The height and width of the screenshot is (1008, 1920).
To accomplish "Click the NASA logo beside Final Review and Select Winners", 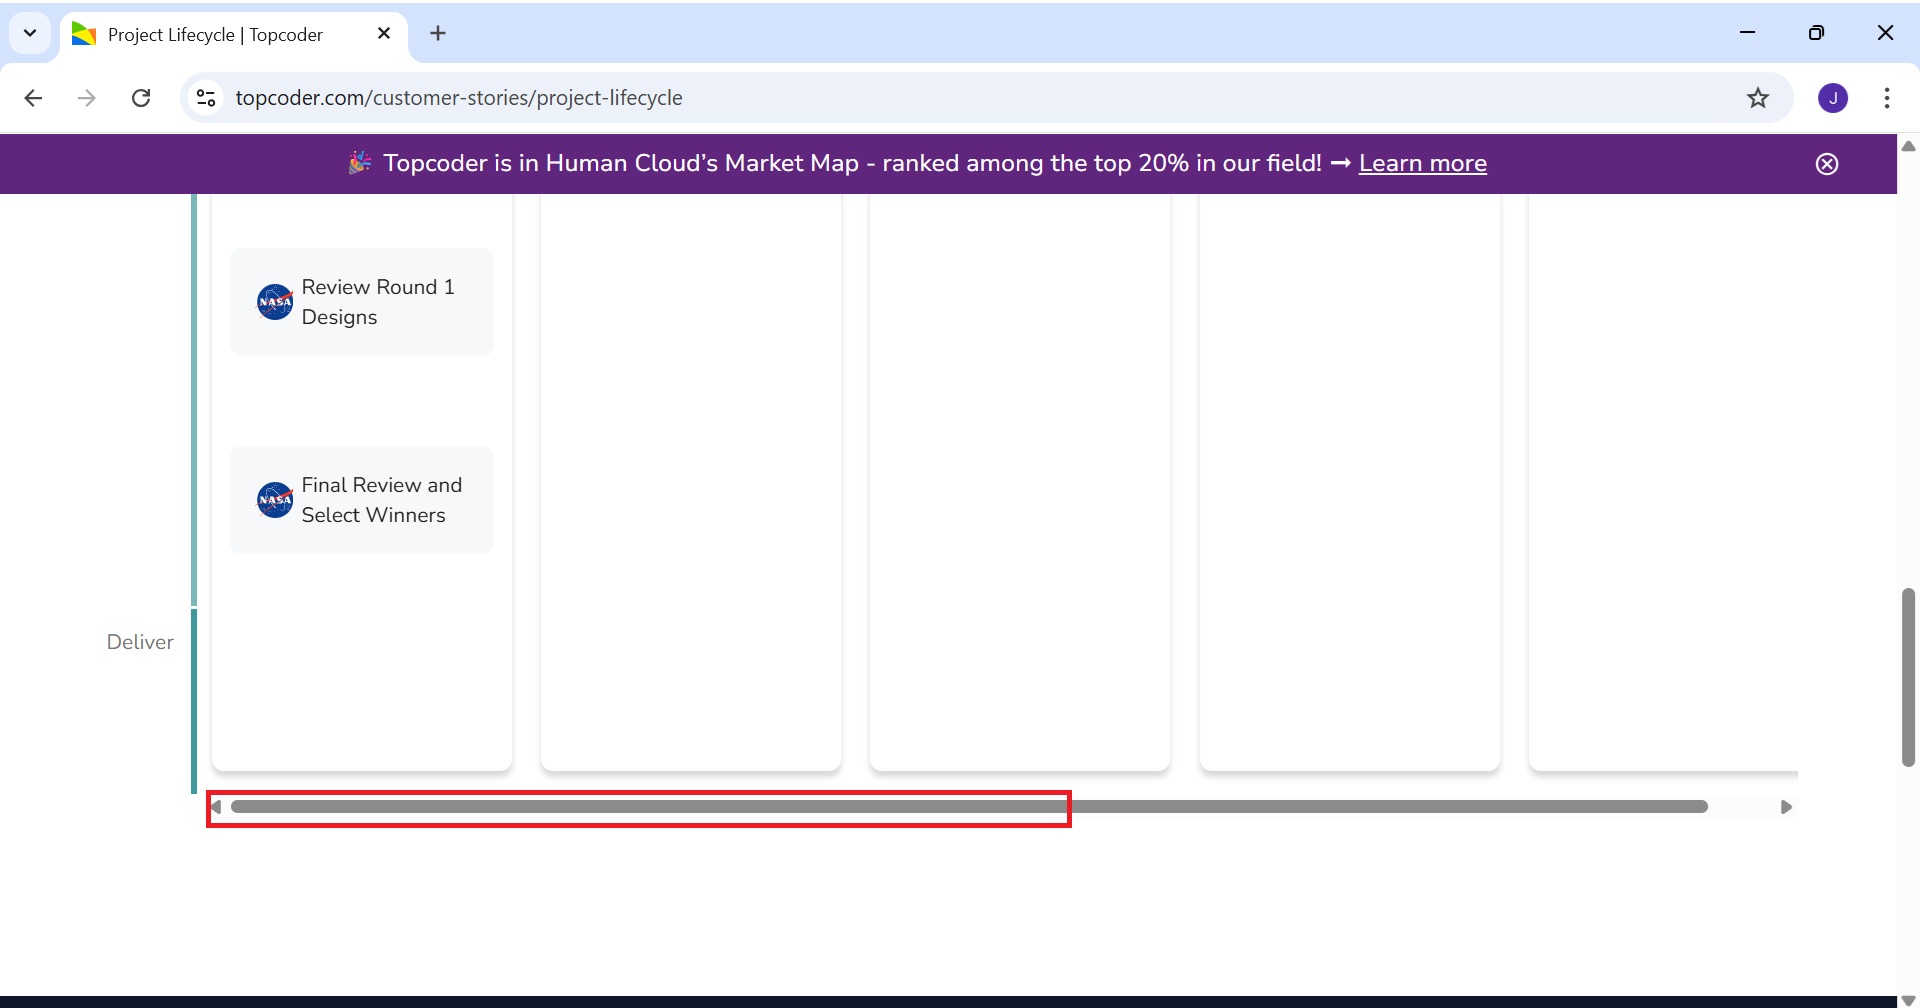I will [x=275, y=500].
